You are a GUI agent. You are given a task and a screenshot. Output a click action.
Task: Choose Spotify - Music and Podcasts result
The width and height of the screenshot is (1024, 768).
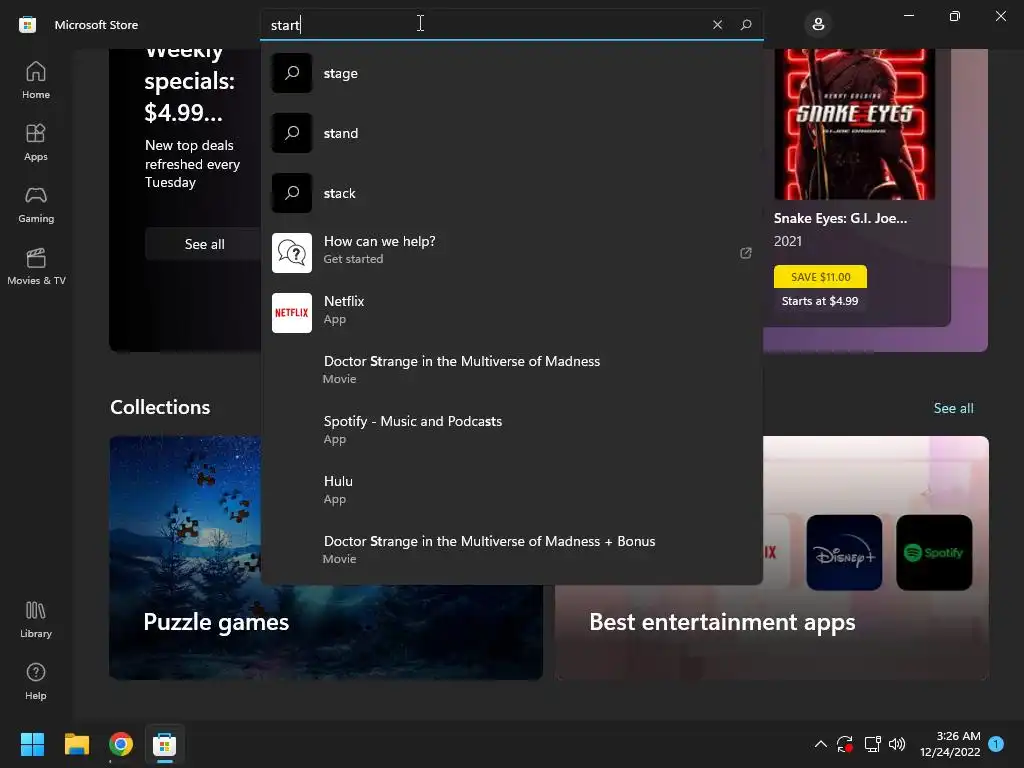coord(512,430)
